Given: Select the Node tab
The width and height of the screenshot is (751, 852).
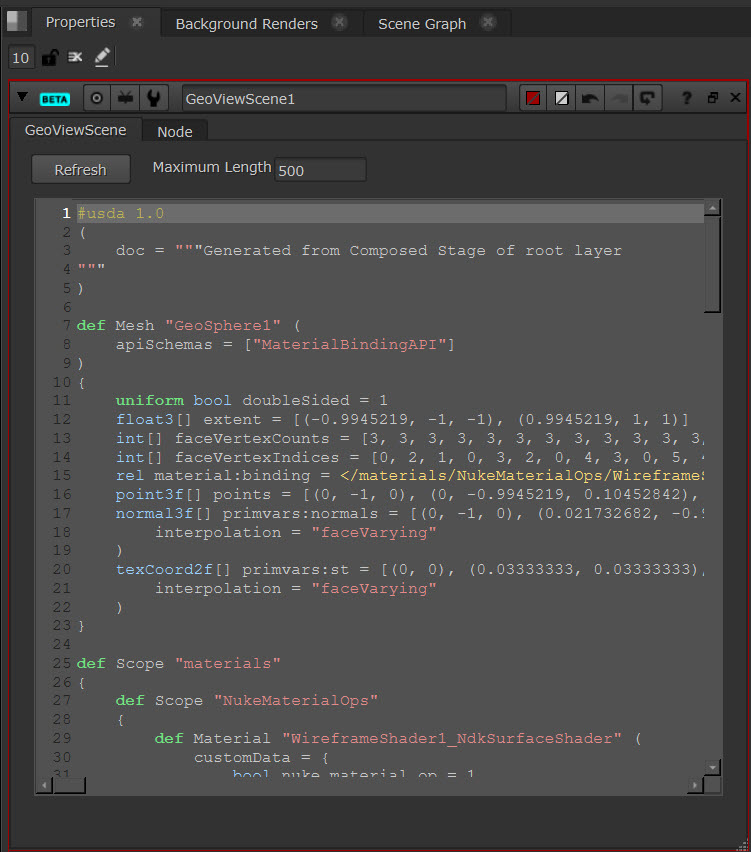Looking at the screenshot, I should coord(175,131).
